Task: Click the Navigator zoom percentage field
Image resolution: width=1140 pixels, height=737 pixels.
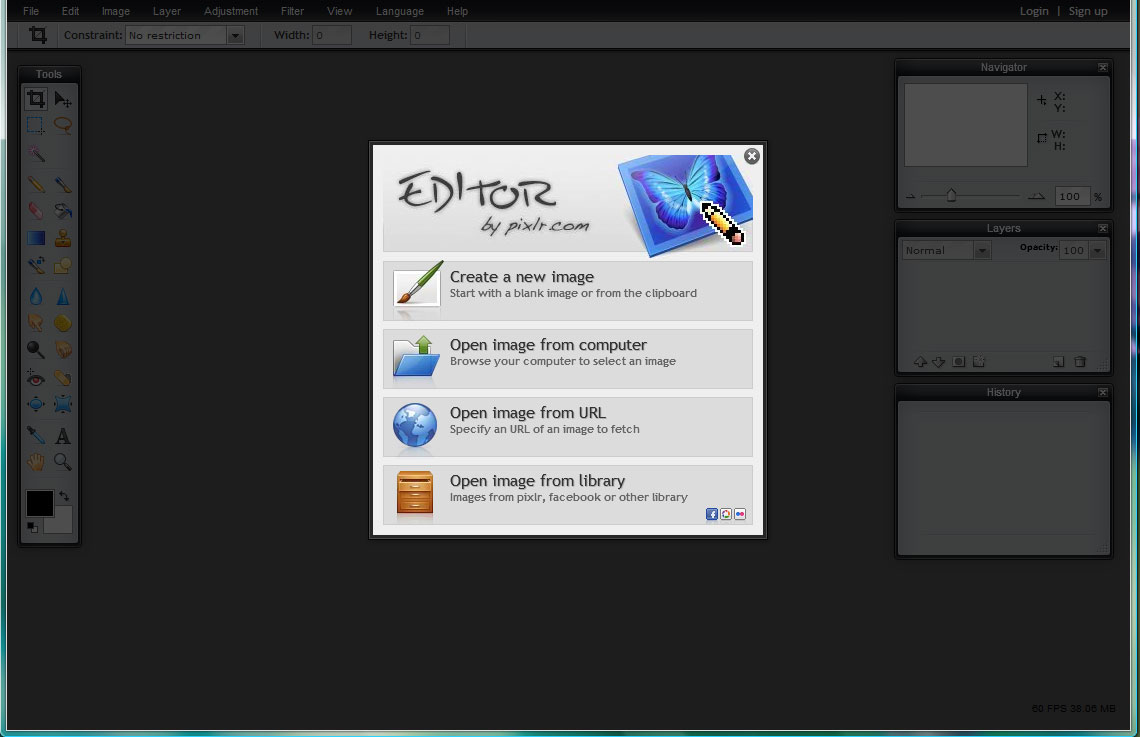Action: [x=1072, y=196]
